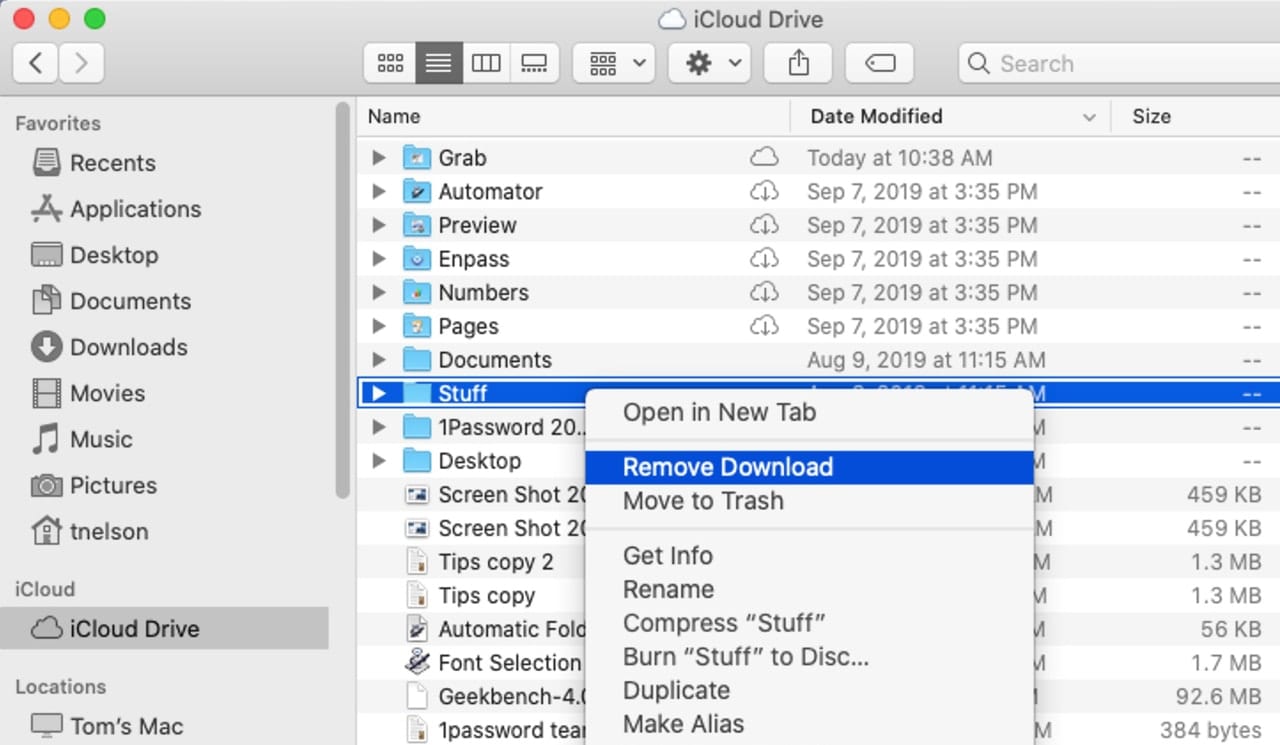
Task: Open Applications in the sidebar
Action: pyautogui.click(x=135, y=209)
